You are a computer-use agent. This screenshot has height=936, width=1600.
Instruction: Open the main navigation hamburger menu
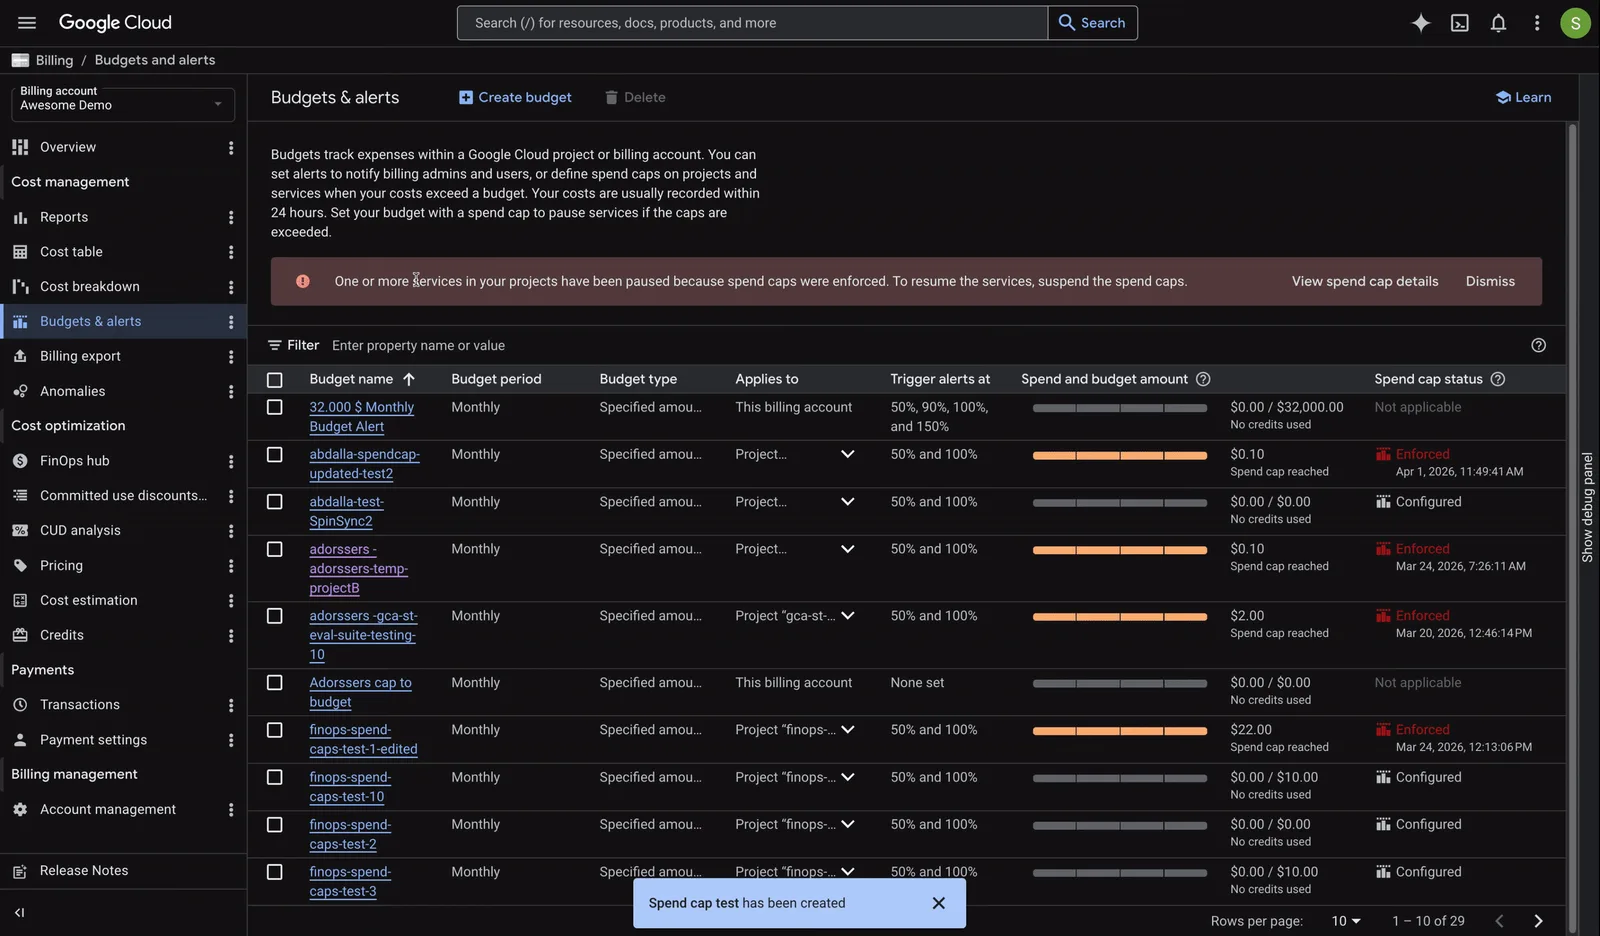point(27,23)
